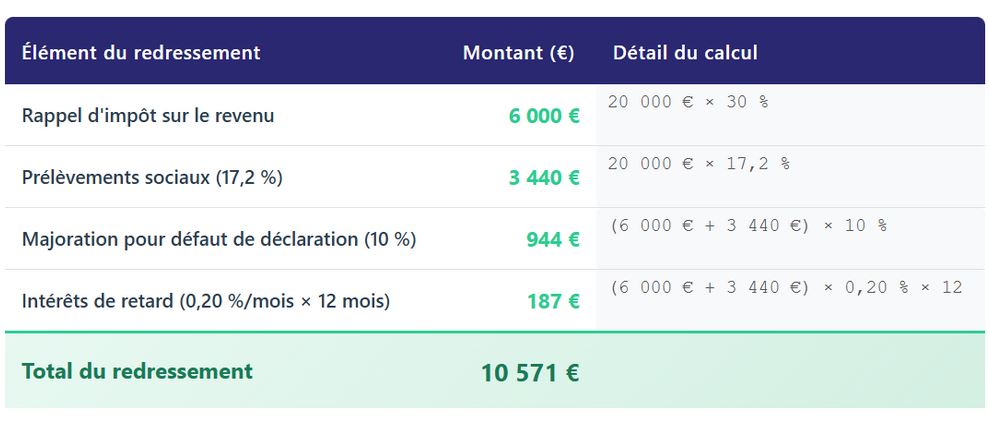Click the blank white area below the table
The image size is (989, 427).
[x=494, y=418]
